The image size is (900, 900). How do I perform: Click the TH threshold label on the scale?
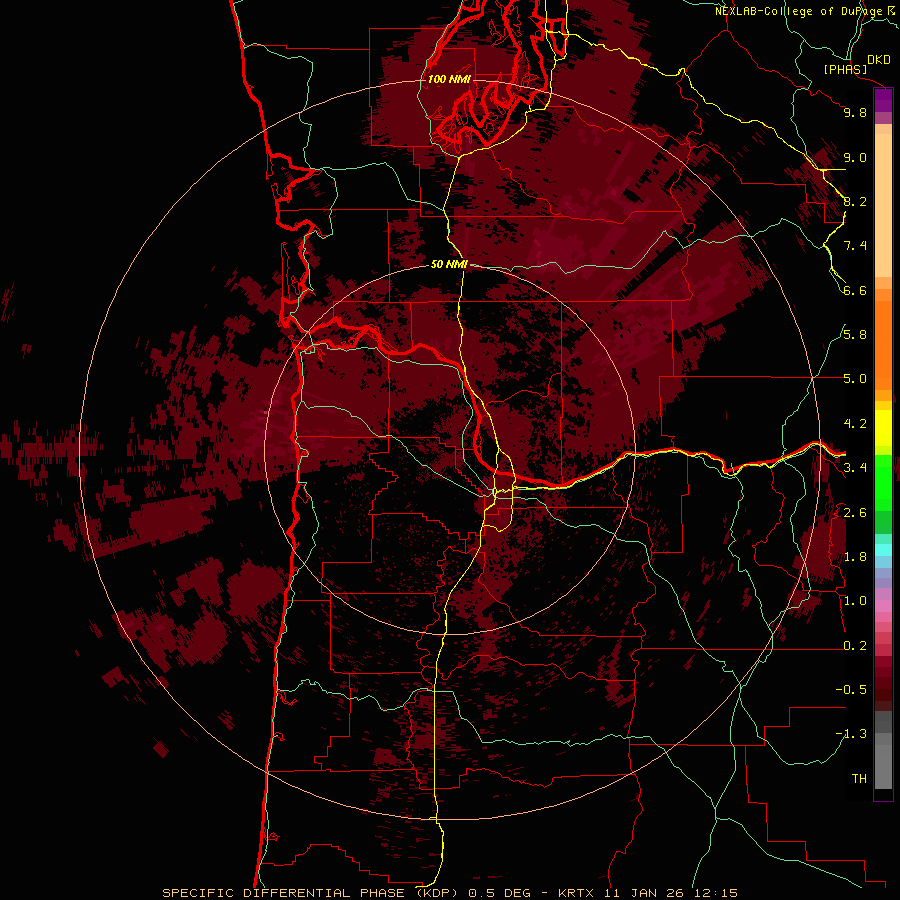(859, 779)
